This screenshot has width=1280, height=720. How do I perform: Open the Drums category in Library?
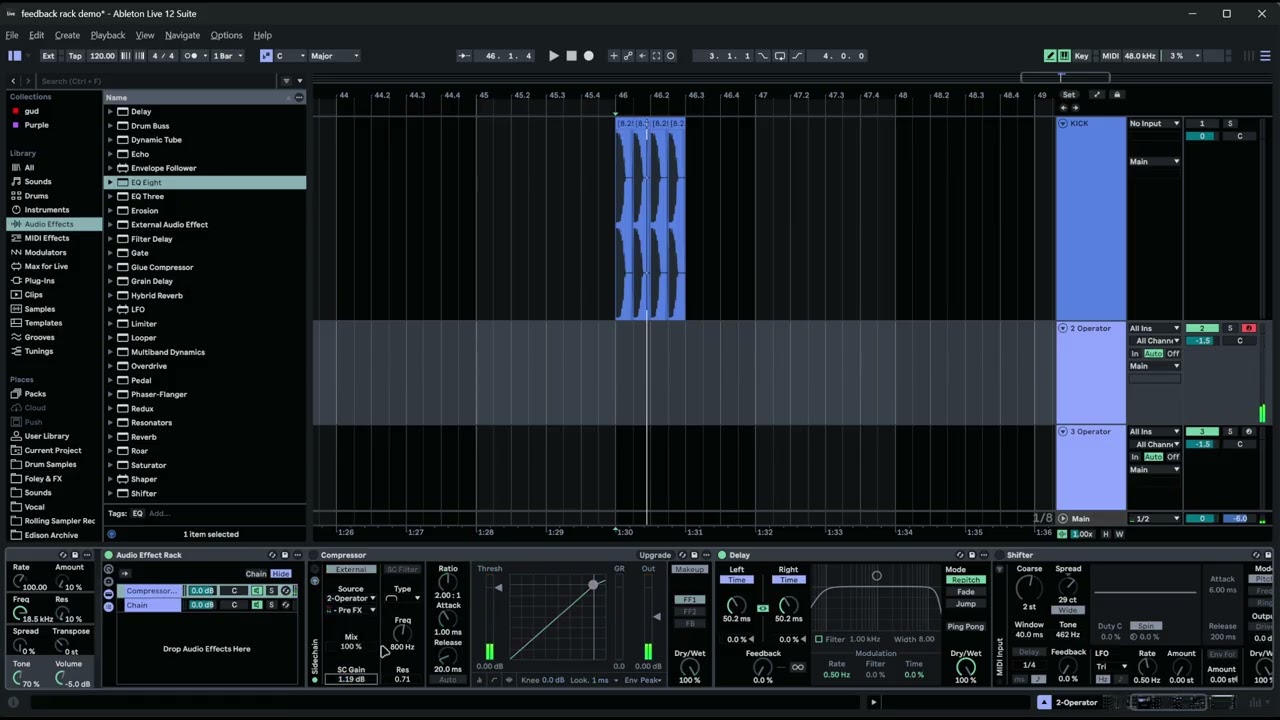(36, 196)
